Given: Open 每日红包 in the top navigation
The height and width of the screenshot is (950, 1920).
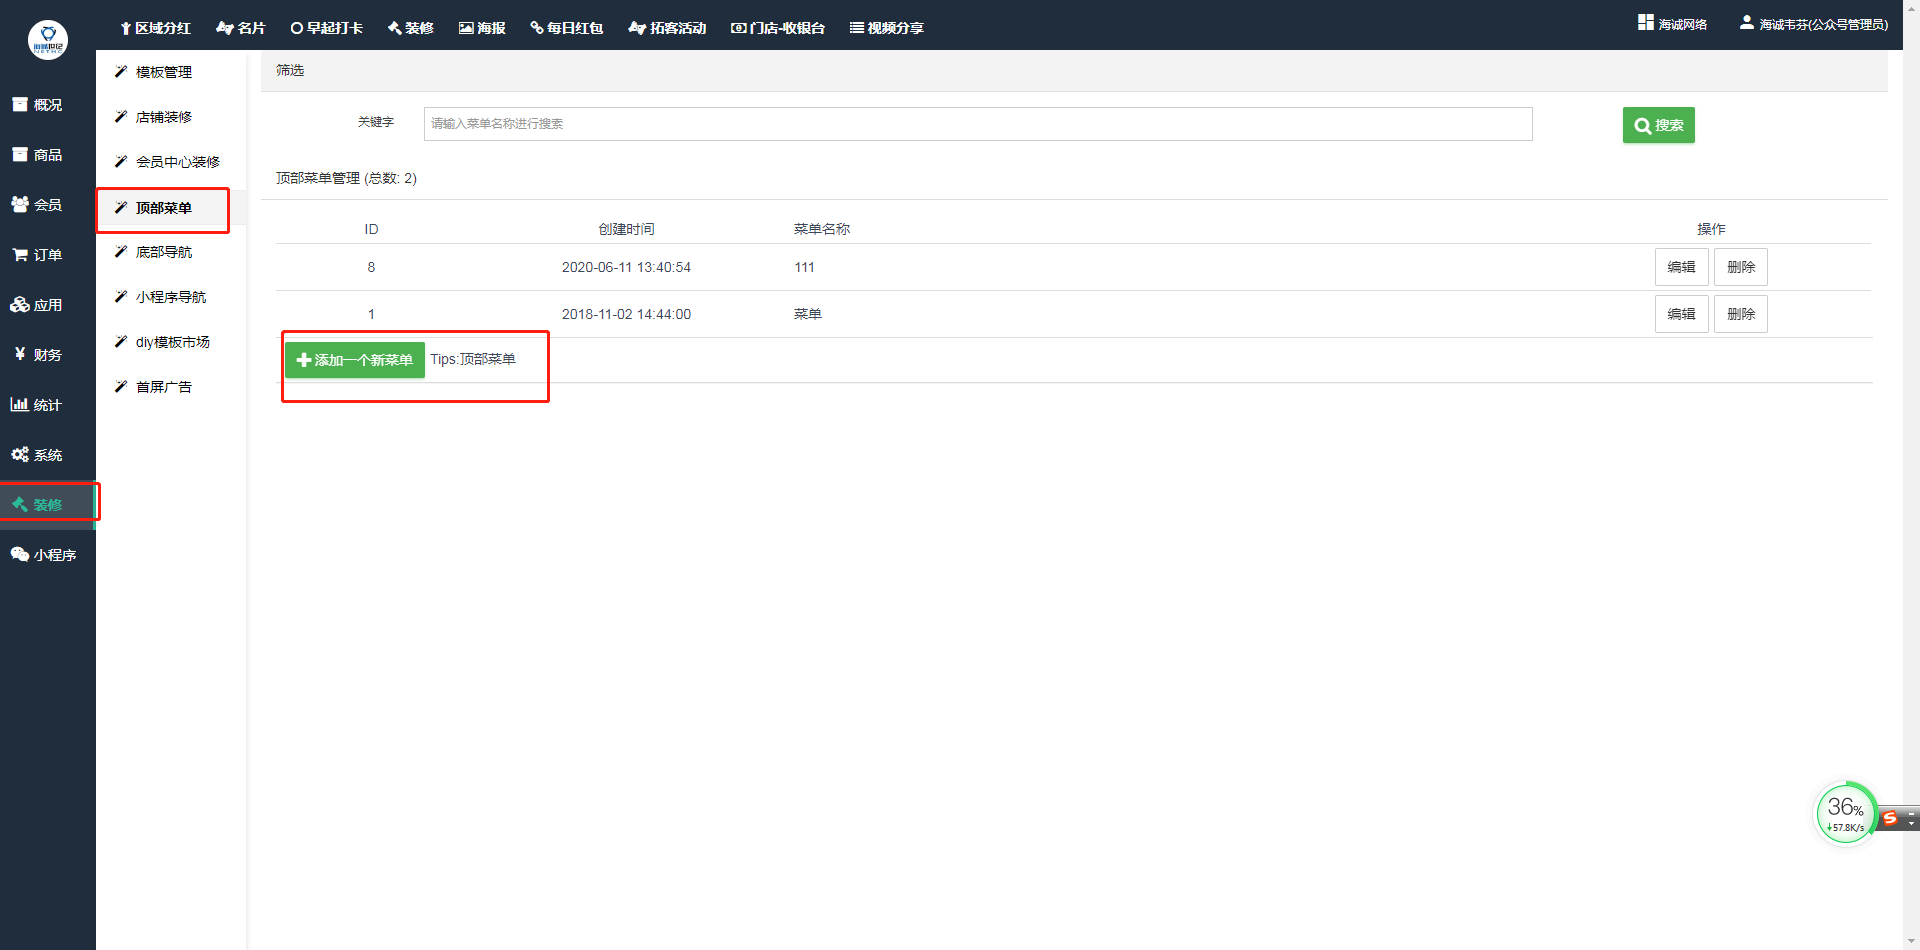Looking at the screenshot, I should [x=567, y=28].
